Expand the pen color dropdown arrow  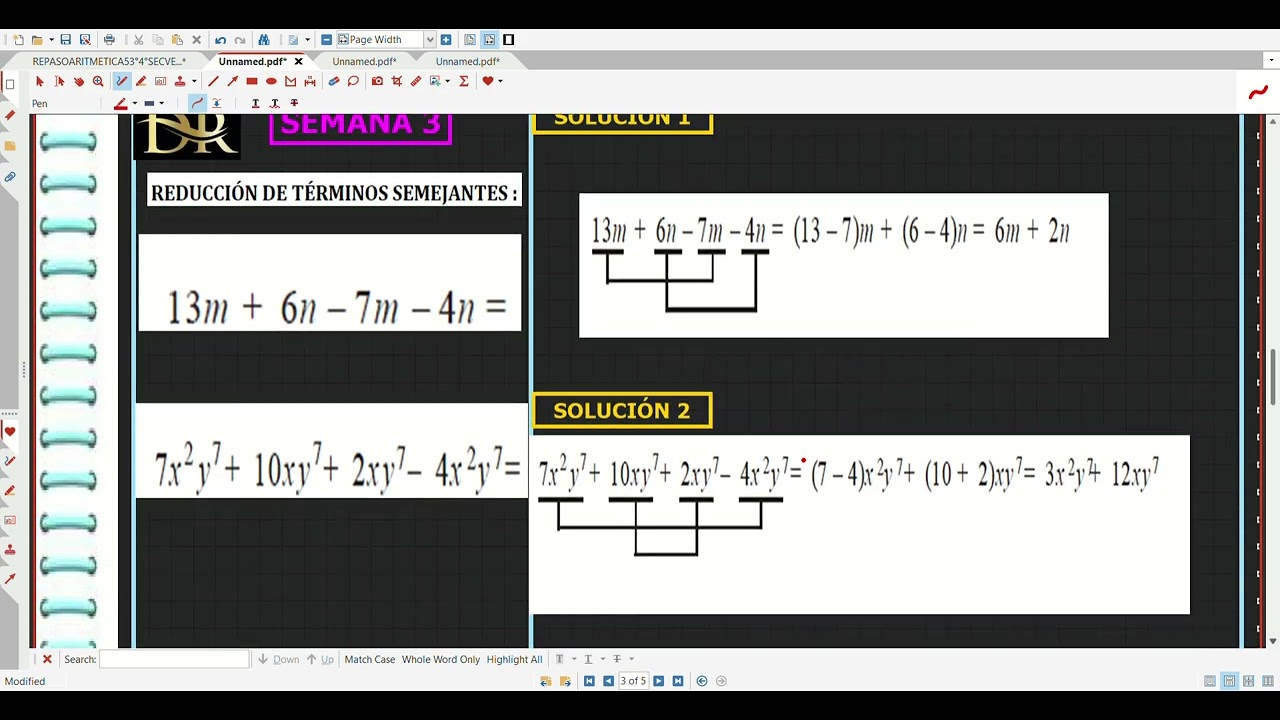tap(134, 103)
